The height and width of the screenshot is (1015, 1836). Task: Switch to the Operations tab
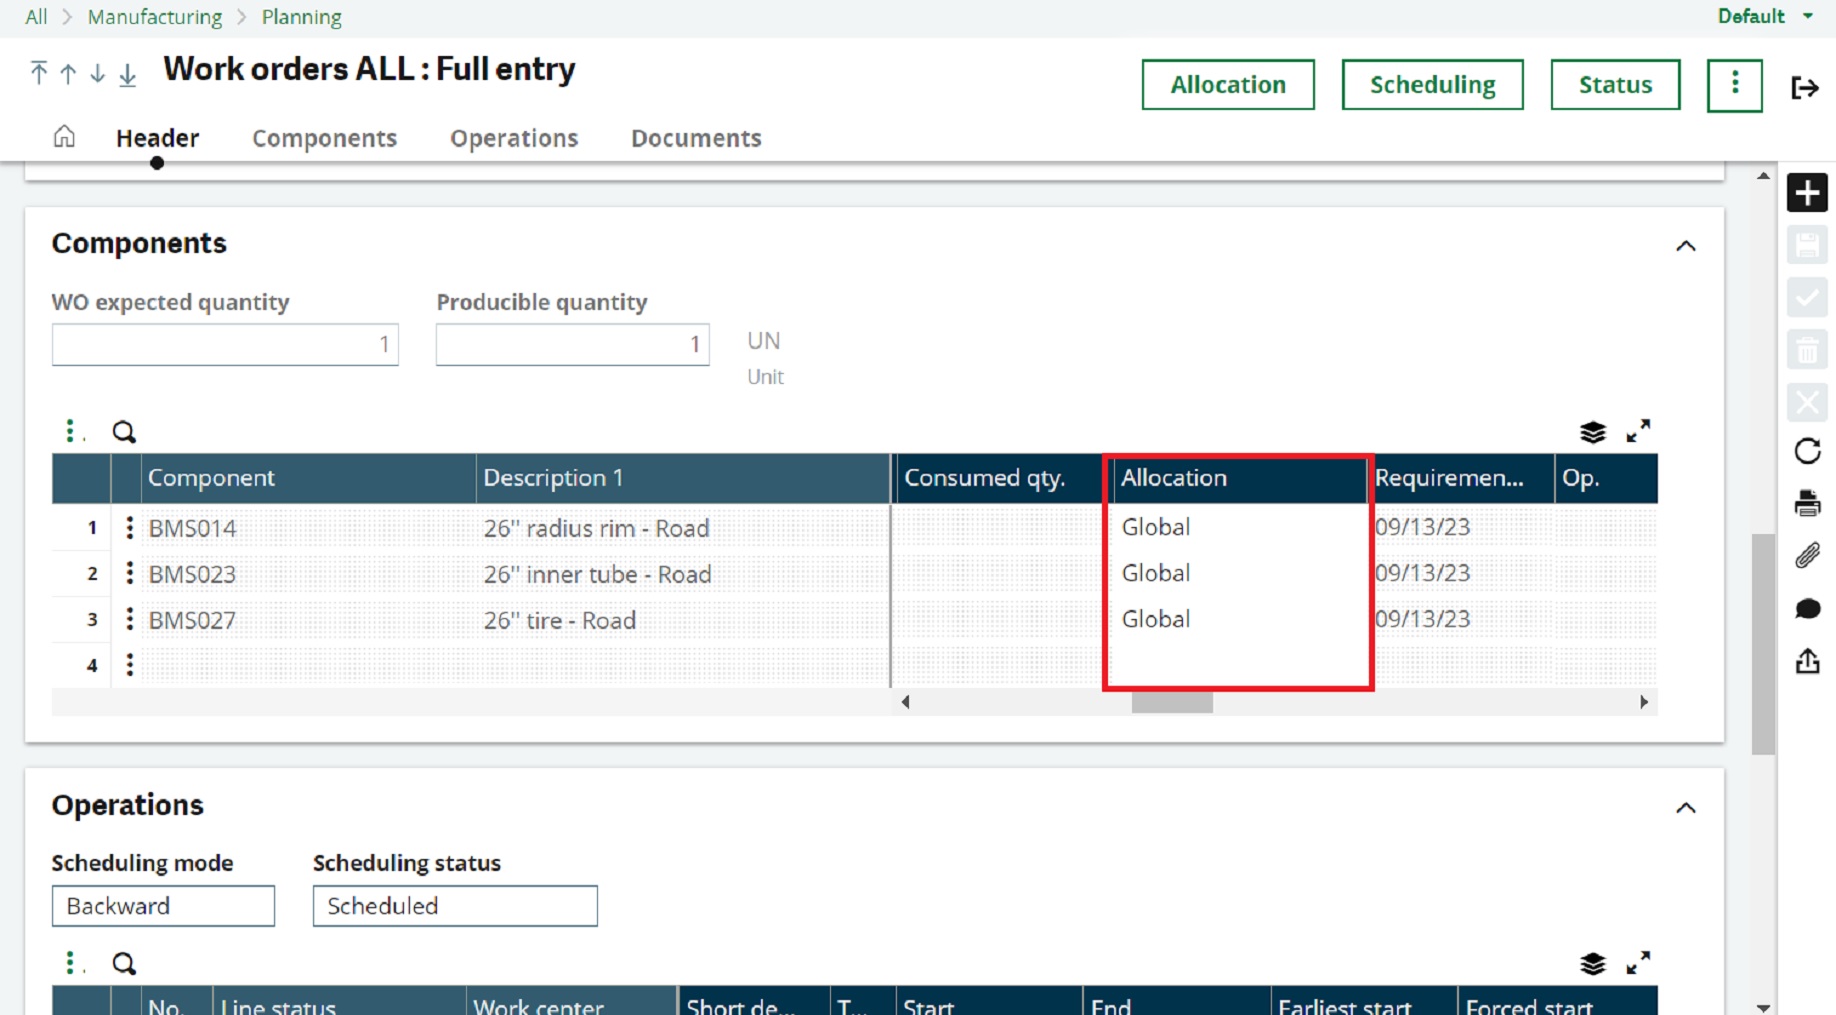(513, 138)
